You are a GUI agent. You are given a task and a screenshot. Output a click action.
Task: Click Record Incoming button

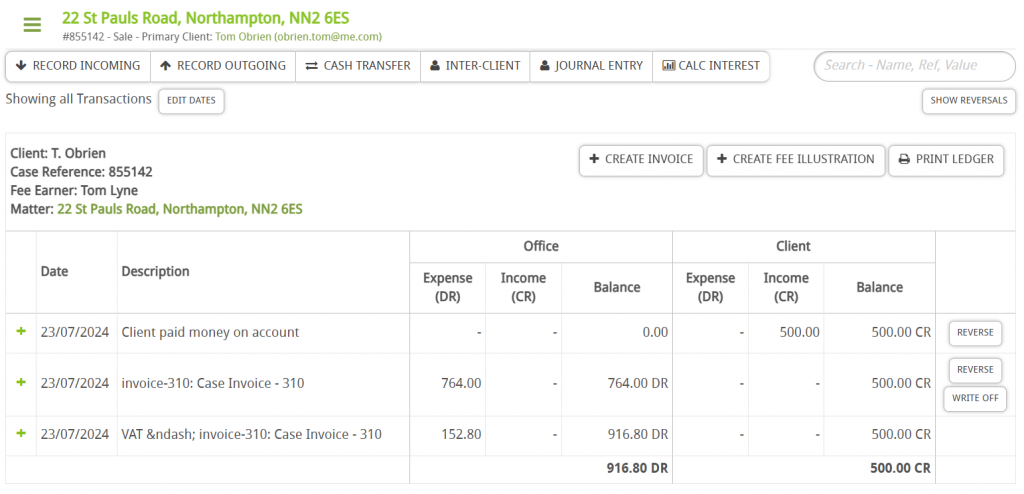point(78,66)
